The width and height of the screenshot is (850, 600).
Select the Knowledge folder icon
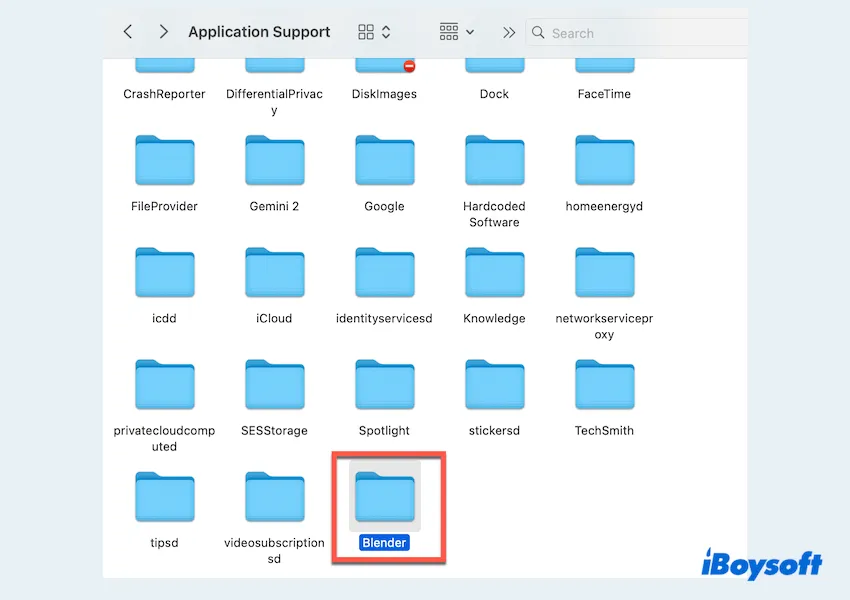coord(495,273)
